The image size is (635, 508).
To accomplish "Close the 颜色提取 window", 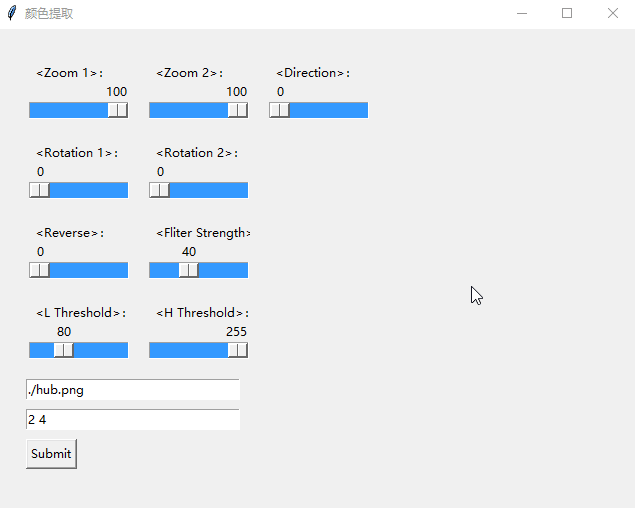I will coord(612,14).
